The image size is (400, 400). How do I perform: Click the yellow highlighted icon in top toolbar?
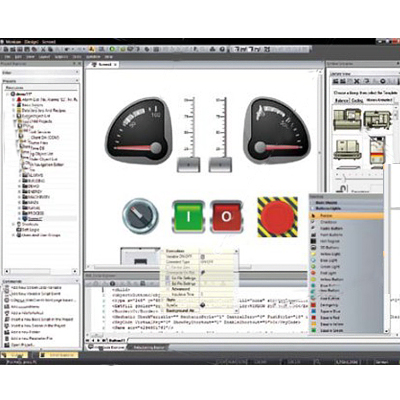(x=92, y=49)
